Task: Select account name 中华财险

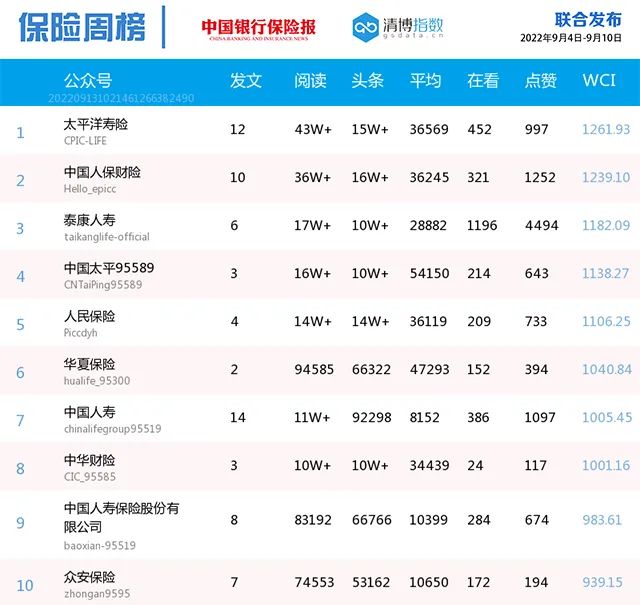Action: tap(89, 460)
